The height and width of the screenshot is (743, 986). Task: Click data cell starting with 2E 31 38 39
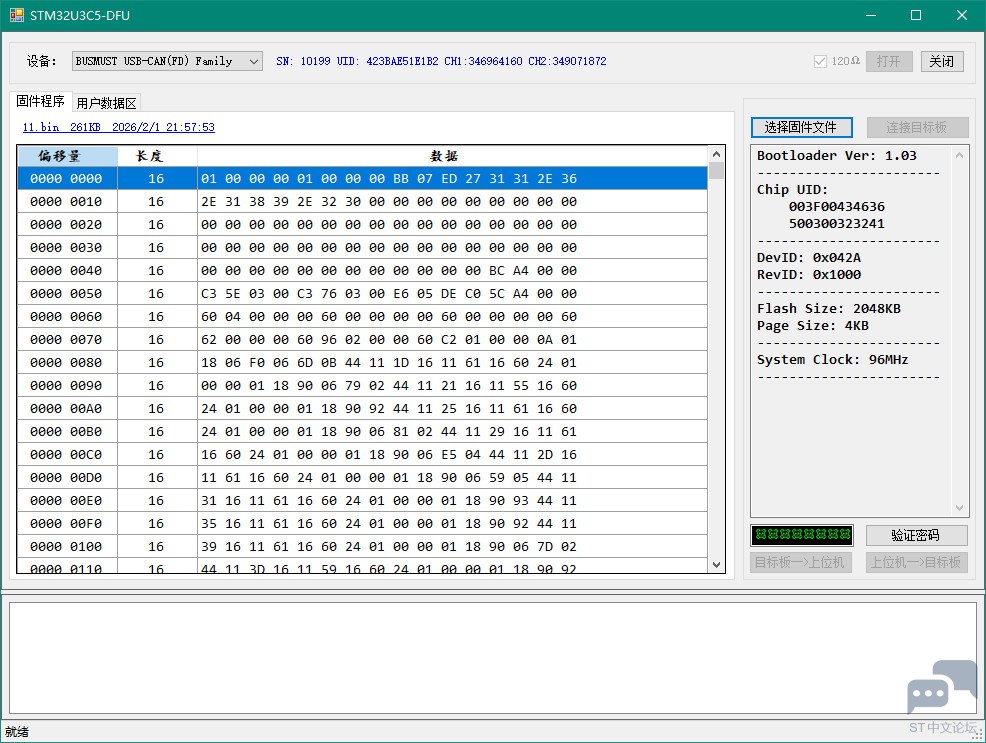tap(452, 201)
